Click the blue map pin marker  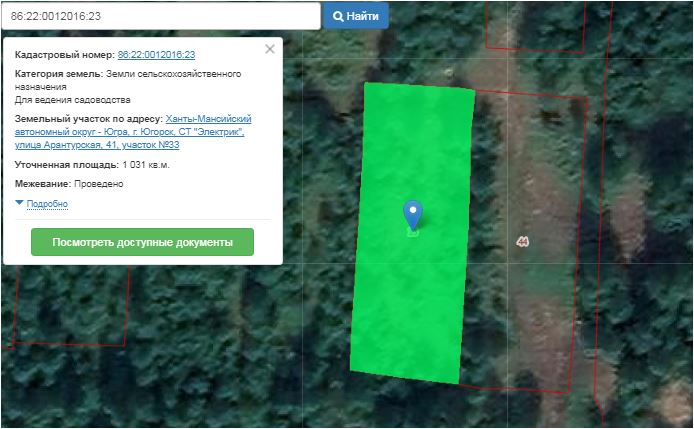413,215
